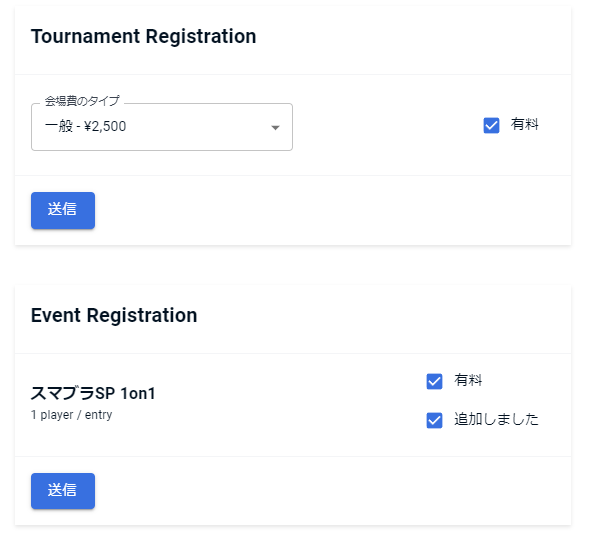Click the Event Registration heading
Image resolution: width=605 pixels, height=546 pixels.
tap(114, 316)
